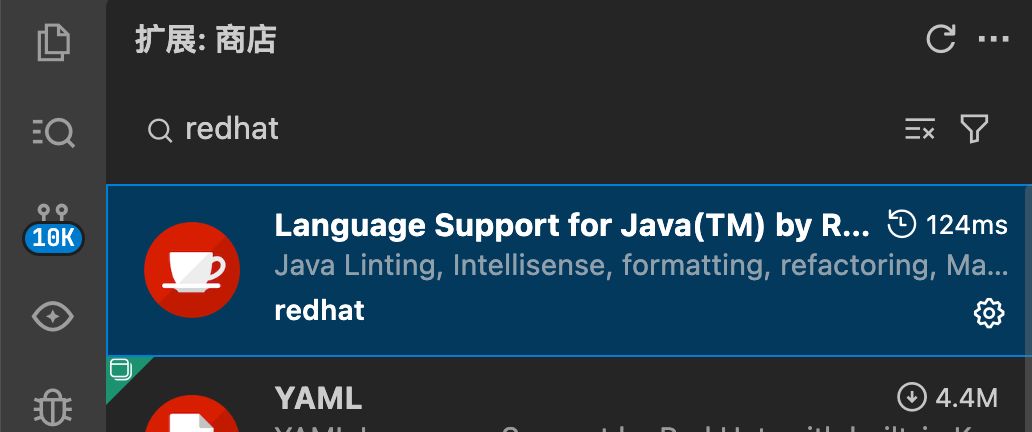This screenshot has height=432, width=1032.
Task: Click the green remote badge on YAML
Action: tap(121, 370)
